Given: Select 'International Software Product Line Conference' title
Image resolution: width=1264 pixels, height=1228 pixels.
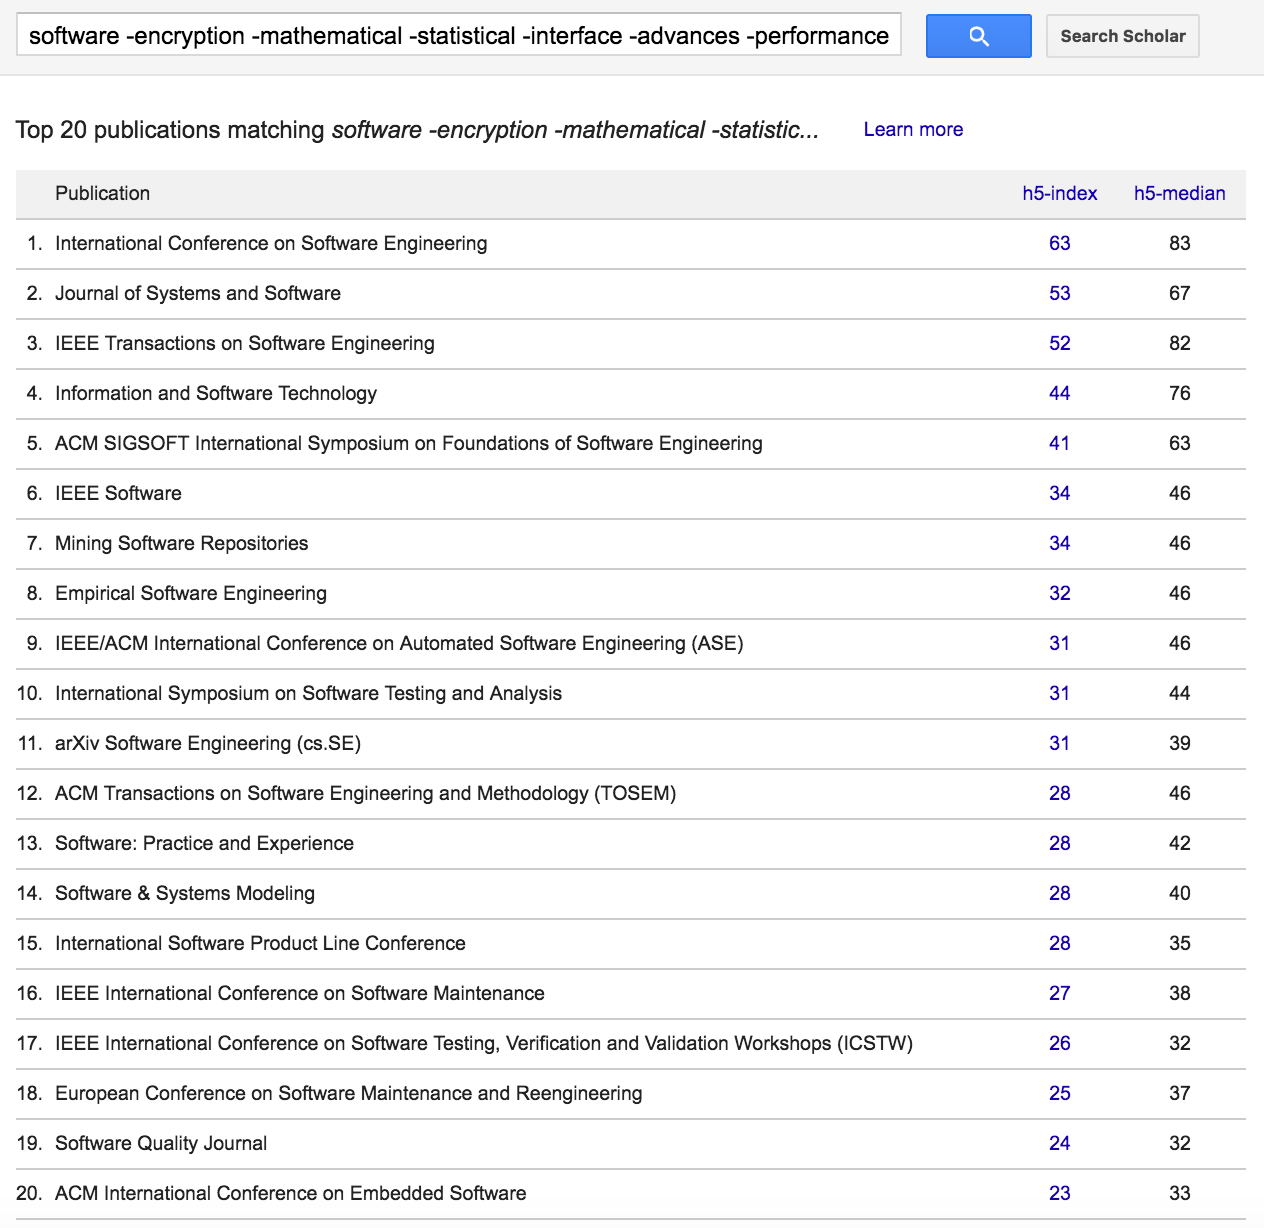Looking at the screenshot, I should point(260,943).
